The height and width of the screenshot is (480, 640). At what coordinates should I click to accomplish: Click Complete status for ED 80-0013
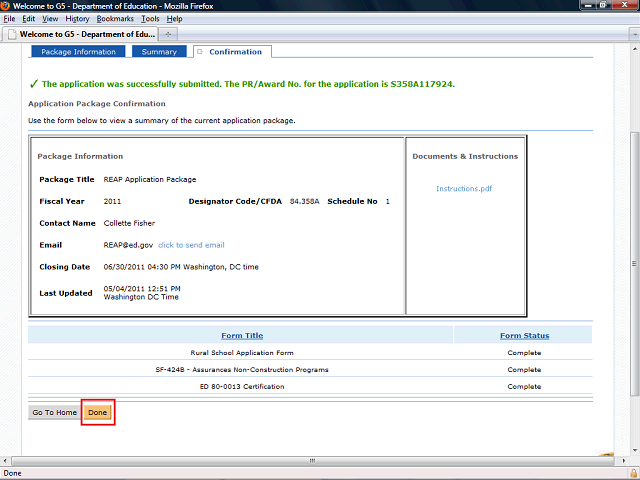pos(524,387)
